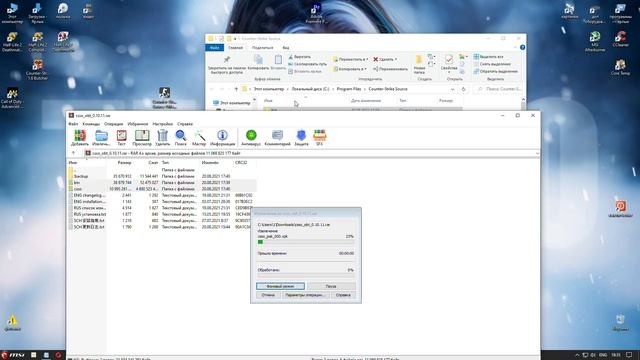Click the Пауза button in extraction dialog
Screen dimensions: 640x360
pos(331,286)
